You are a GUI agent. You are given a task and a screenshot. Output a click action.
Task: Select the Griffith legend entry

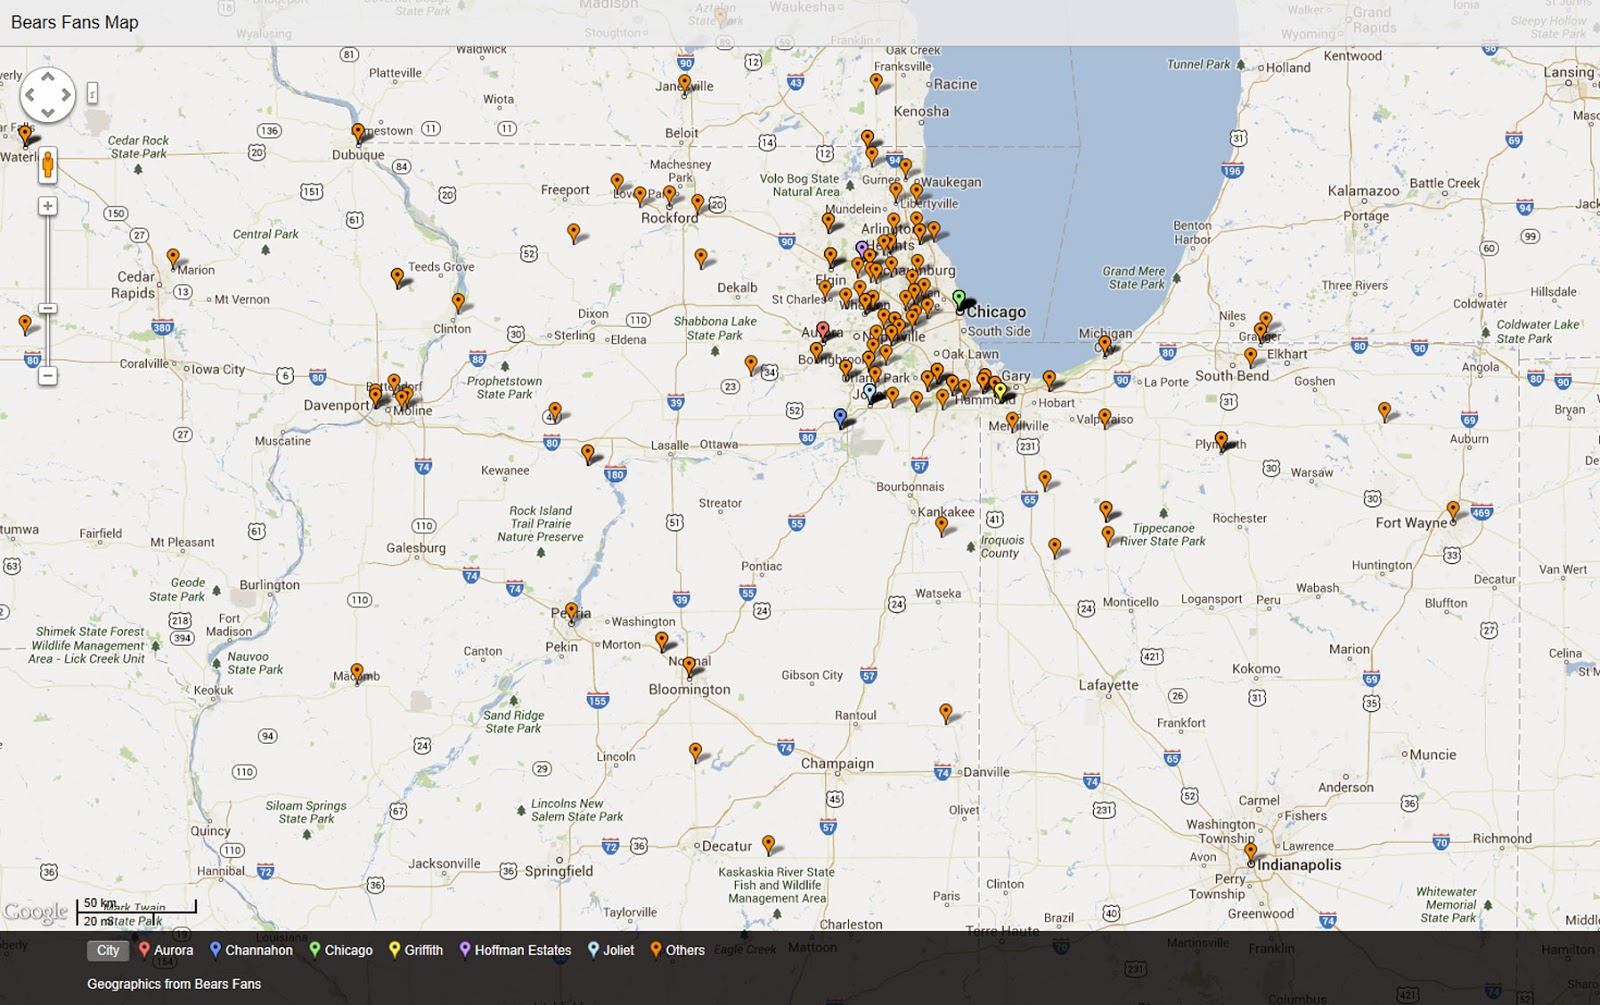(417, 950)
